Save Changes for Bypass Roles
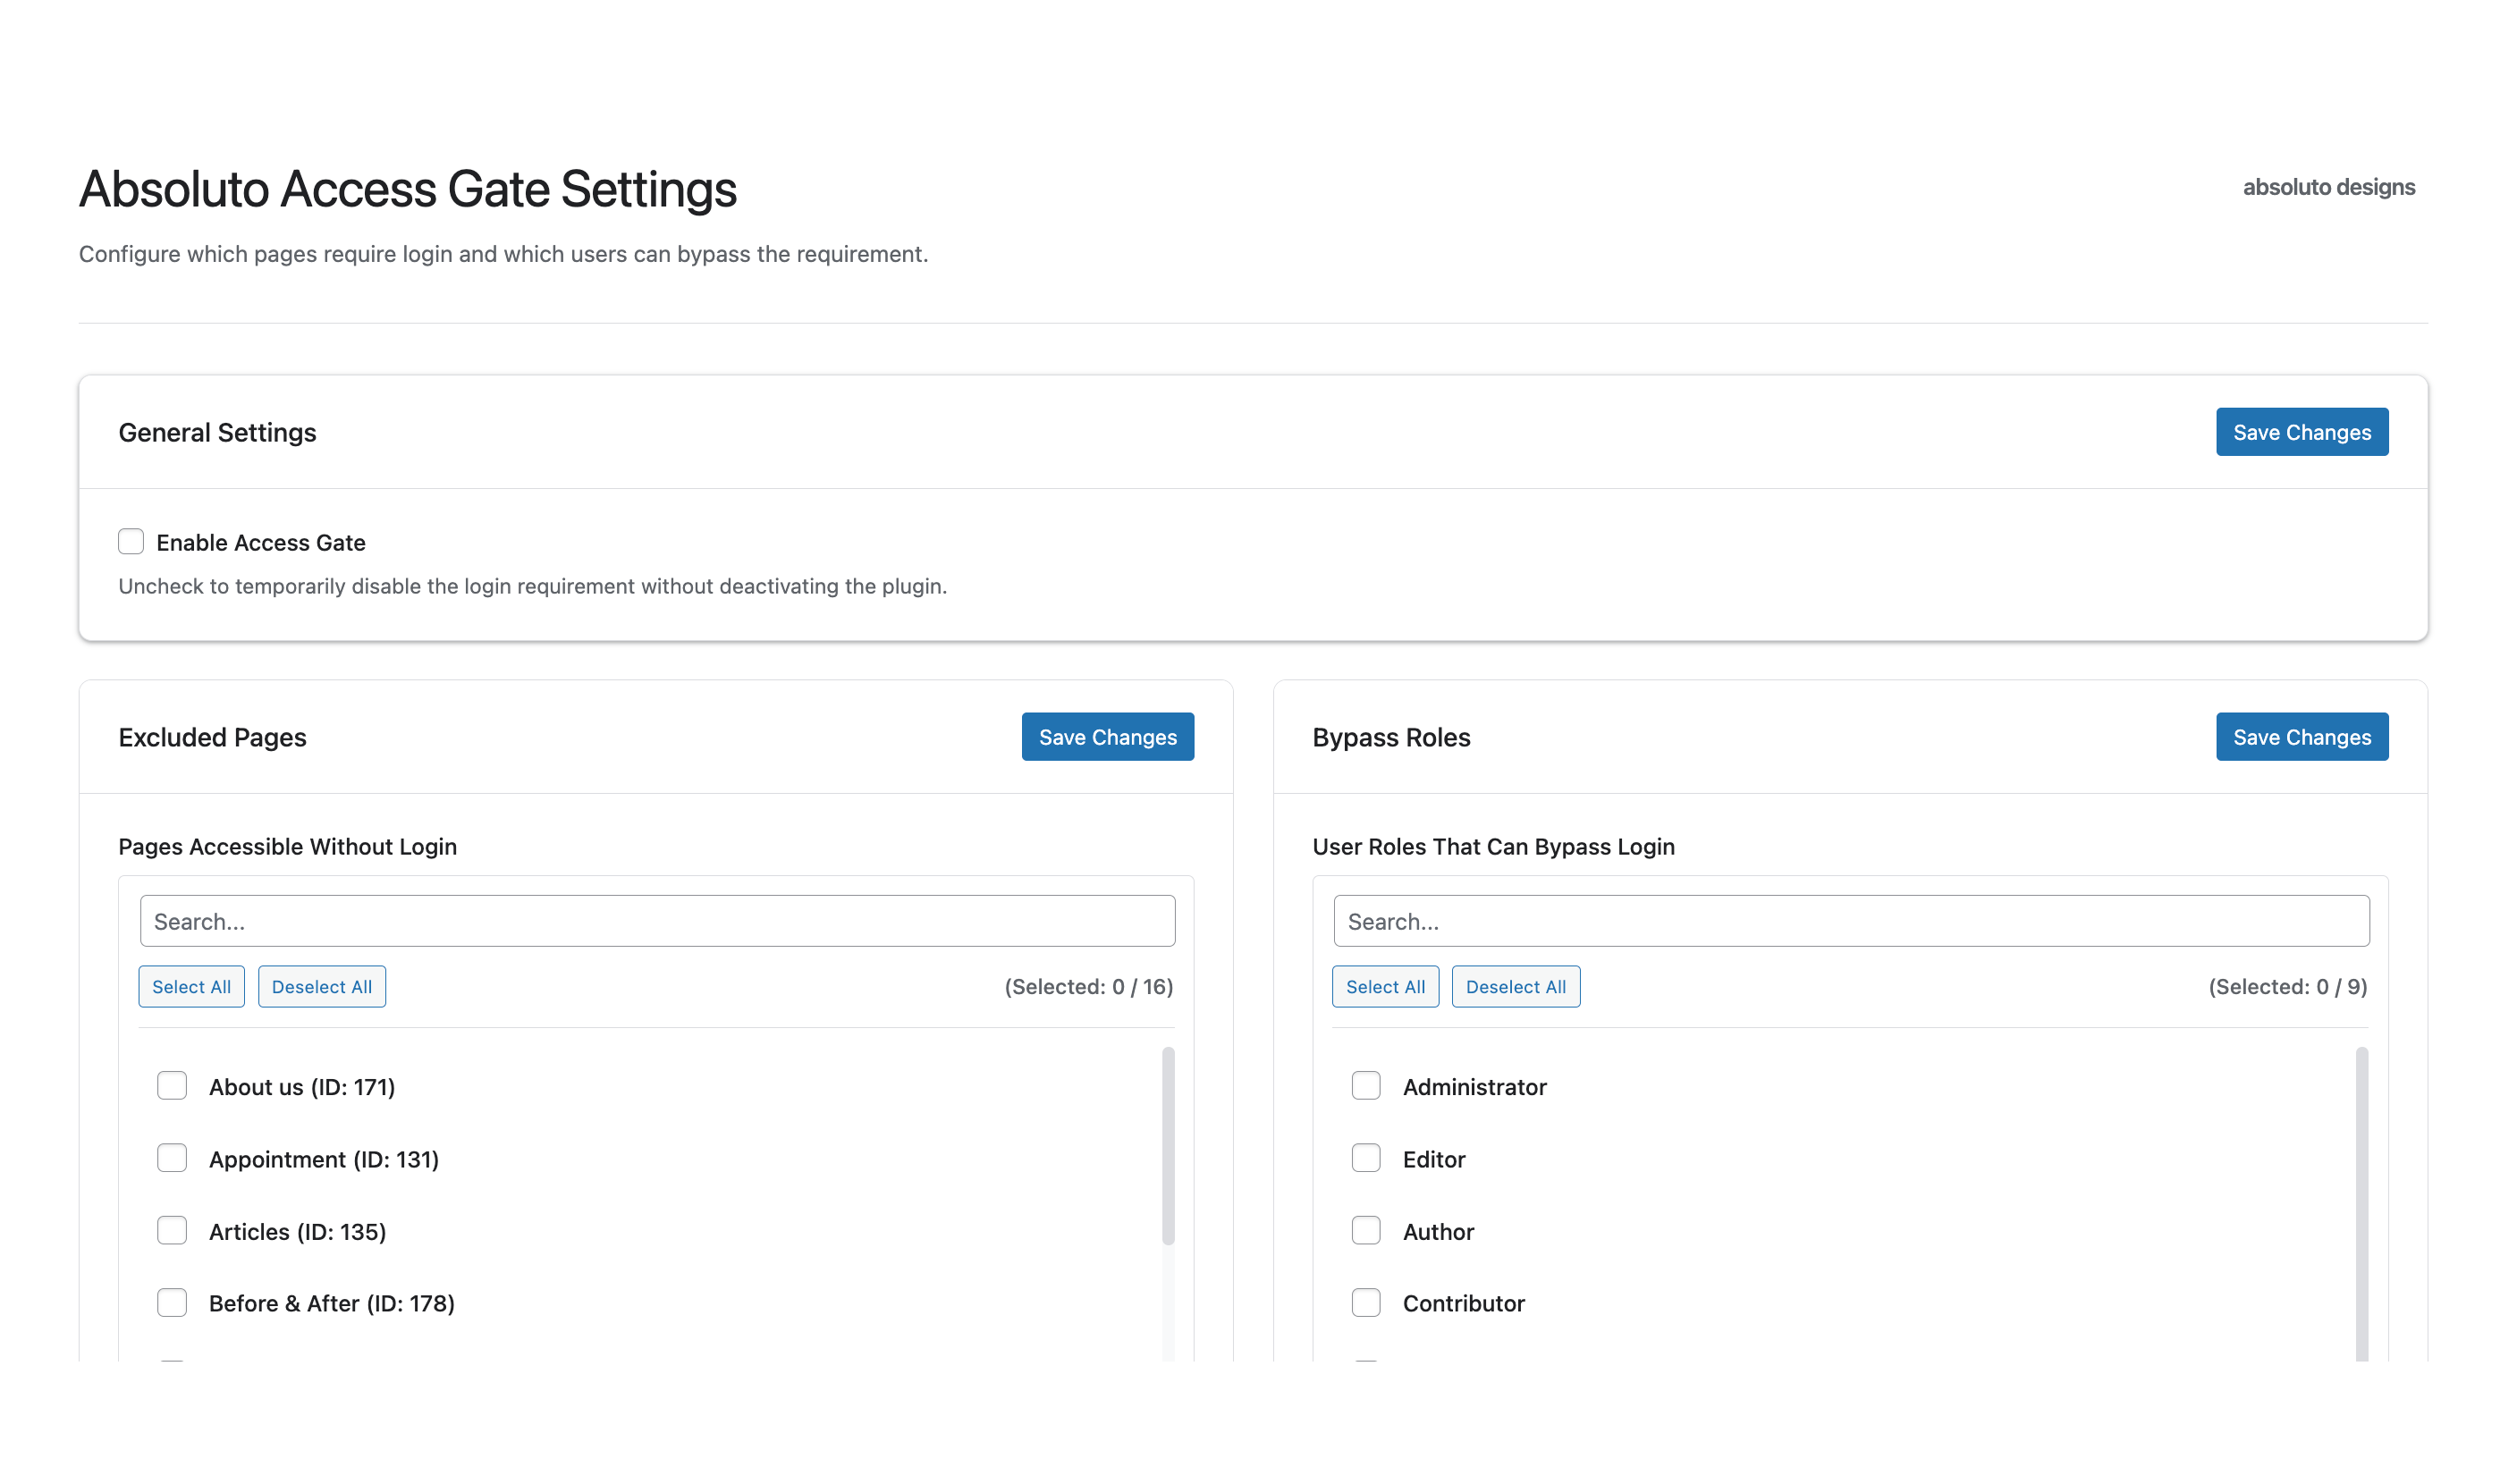 click(2301, 737)
